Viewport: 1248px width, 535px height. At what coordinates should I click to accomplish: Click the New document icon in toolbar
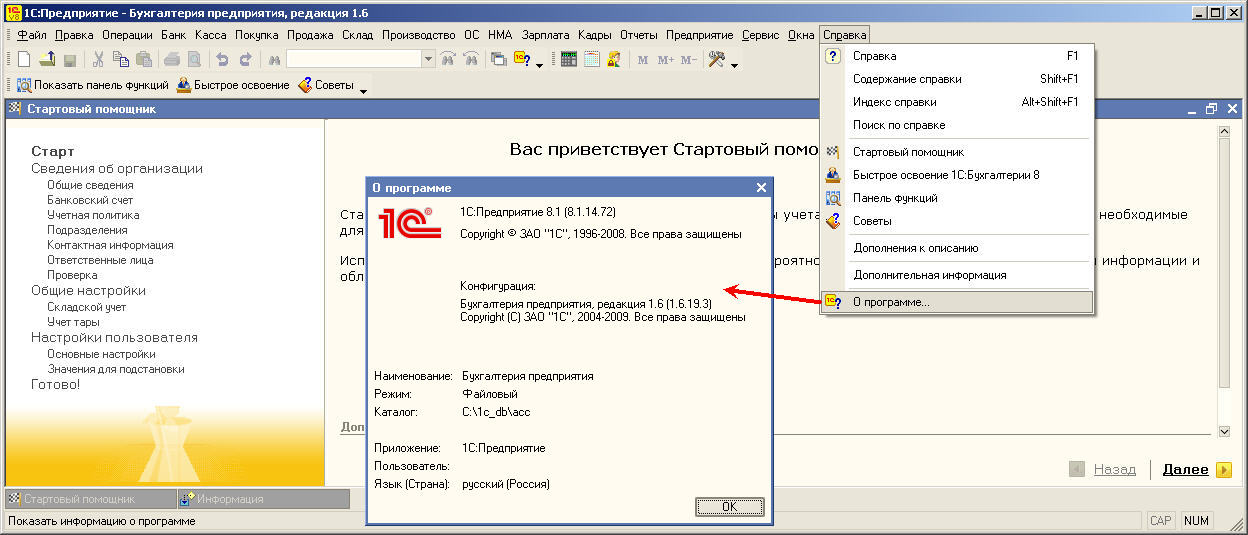tap(24, 60)
